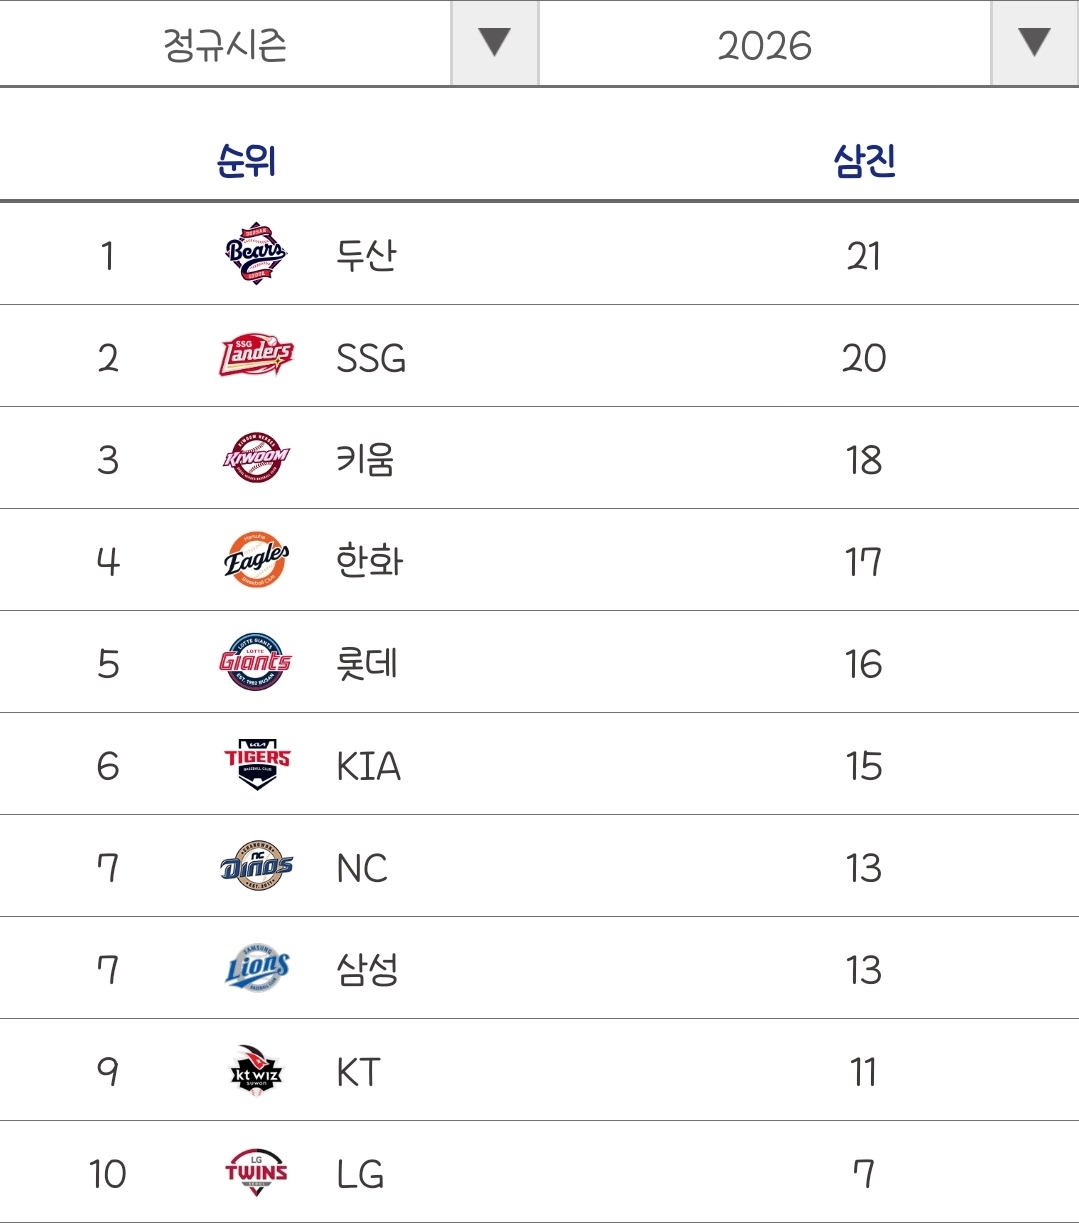Open the 정규시즌 season selector box
Screen dimensions: 1079x1231
pos(269,43)
